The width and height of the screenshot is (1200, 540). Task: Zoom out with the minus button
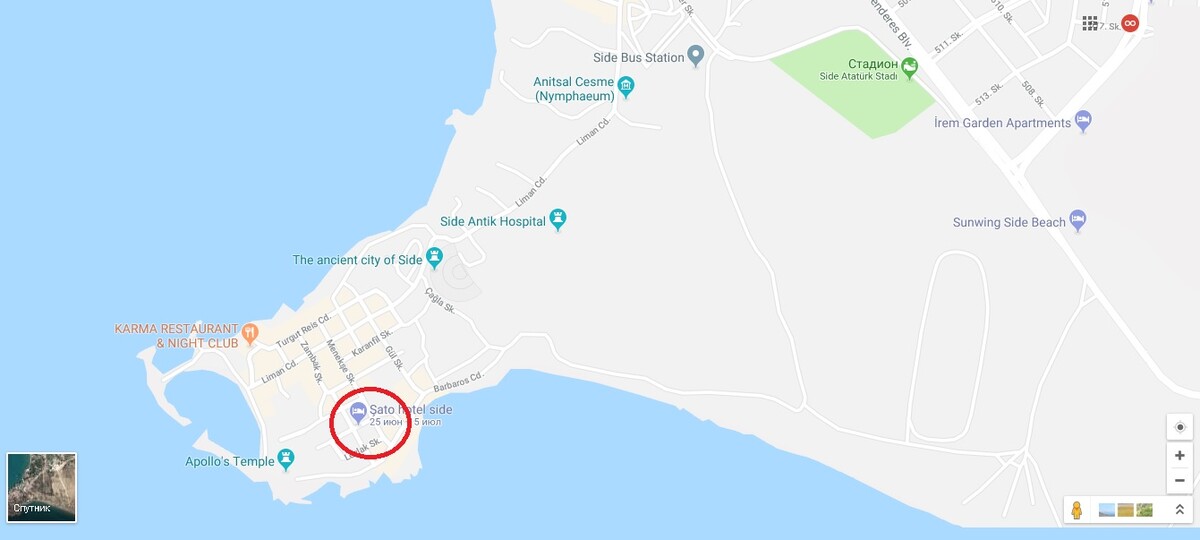(1180, 480)
